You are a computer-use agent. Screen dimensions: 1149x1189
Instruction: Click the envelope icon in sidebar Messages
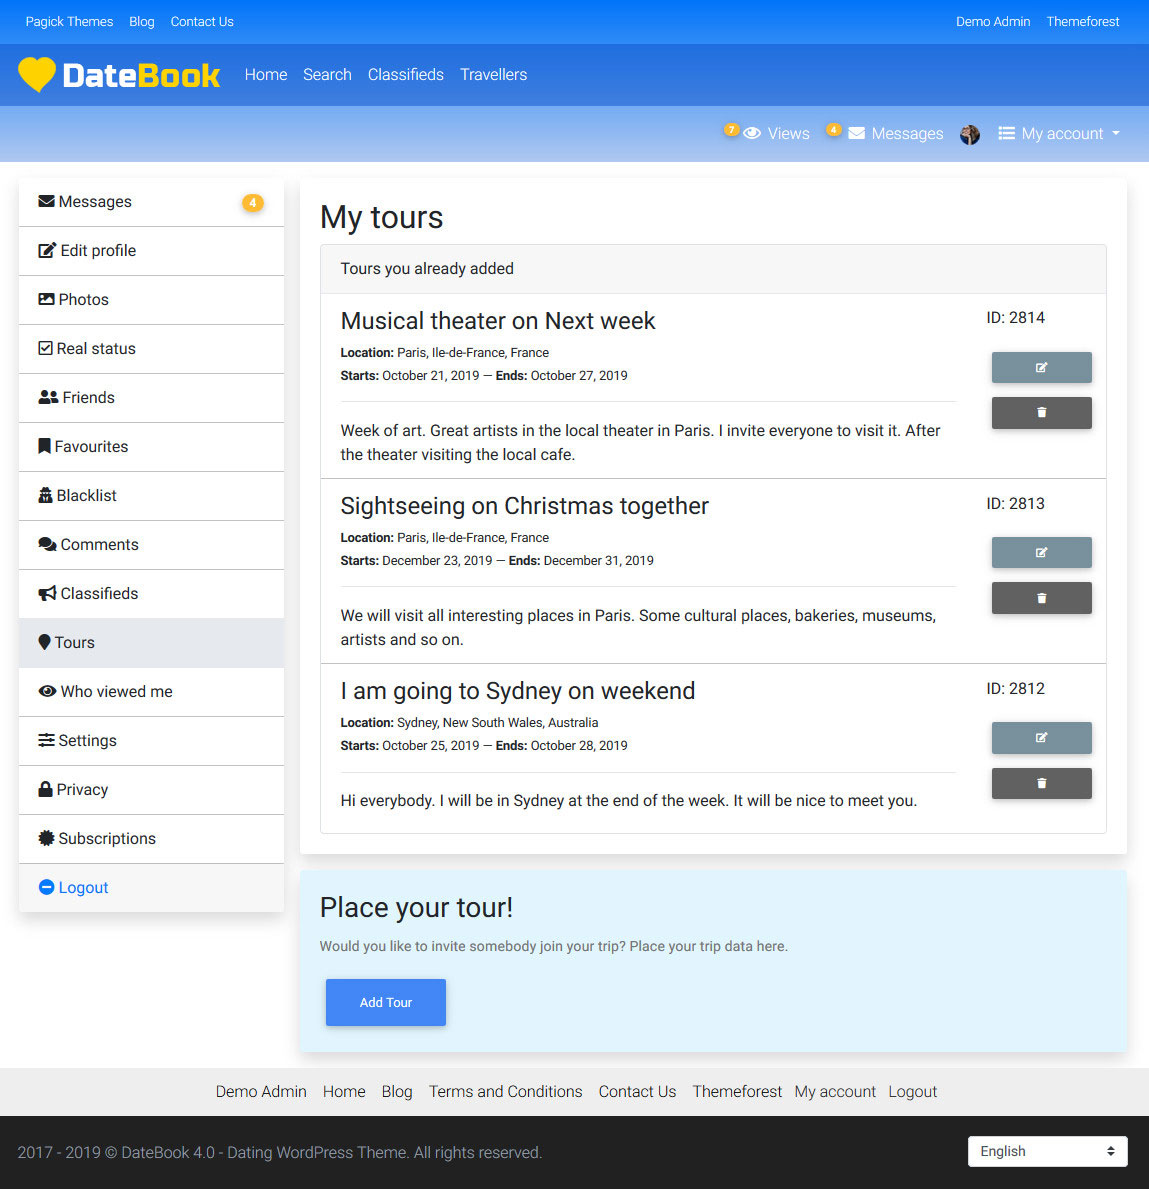coord(46,201)
